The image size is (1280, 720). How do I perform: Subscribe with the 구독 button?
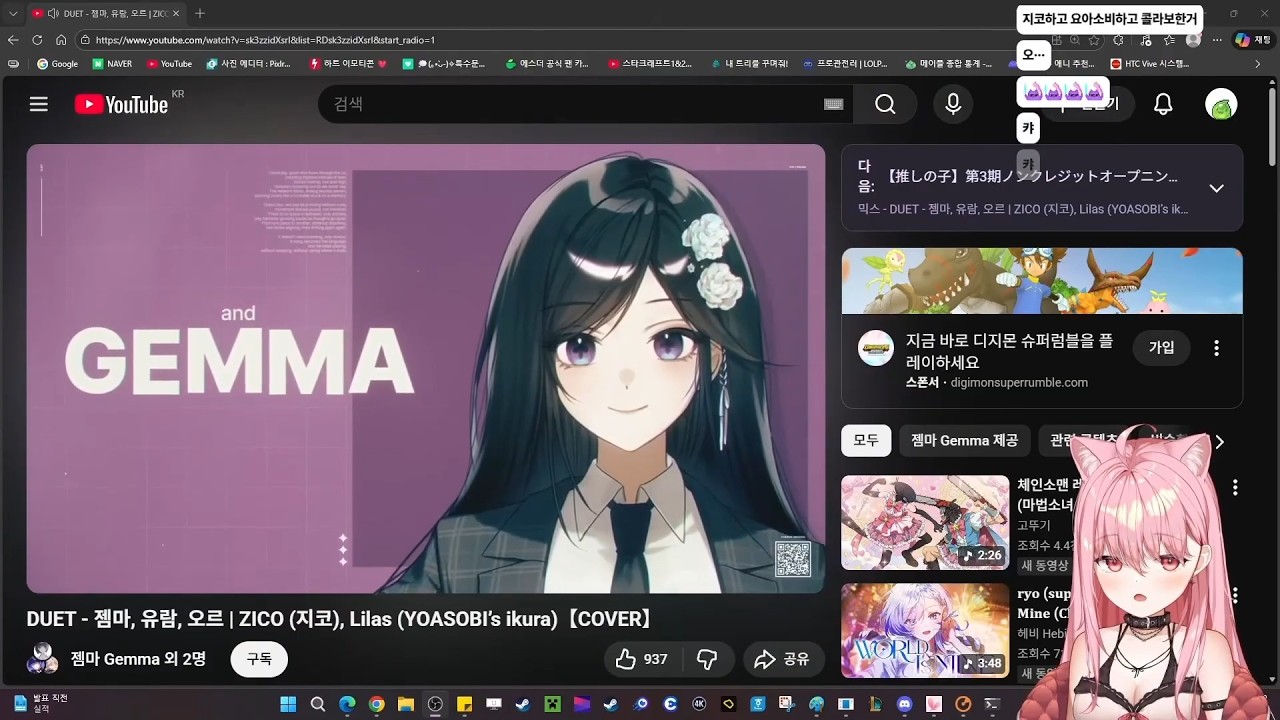tap(259, 659)
